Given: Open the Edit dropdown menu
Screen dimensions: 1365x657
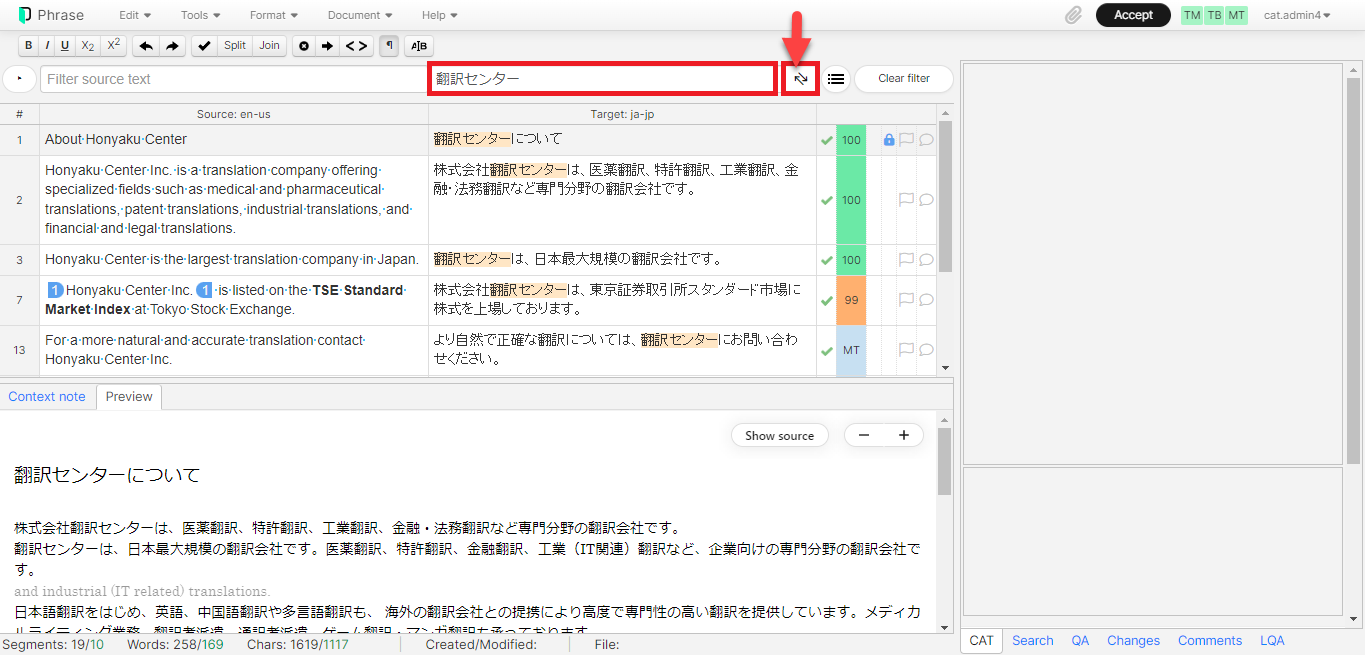Looking at the screenshot, I should point(135,15).
